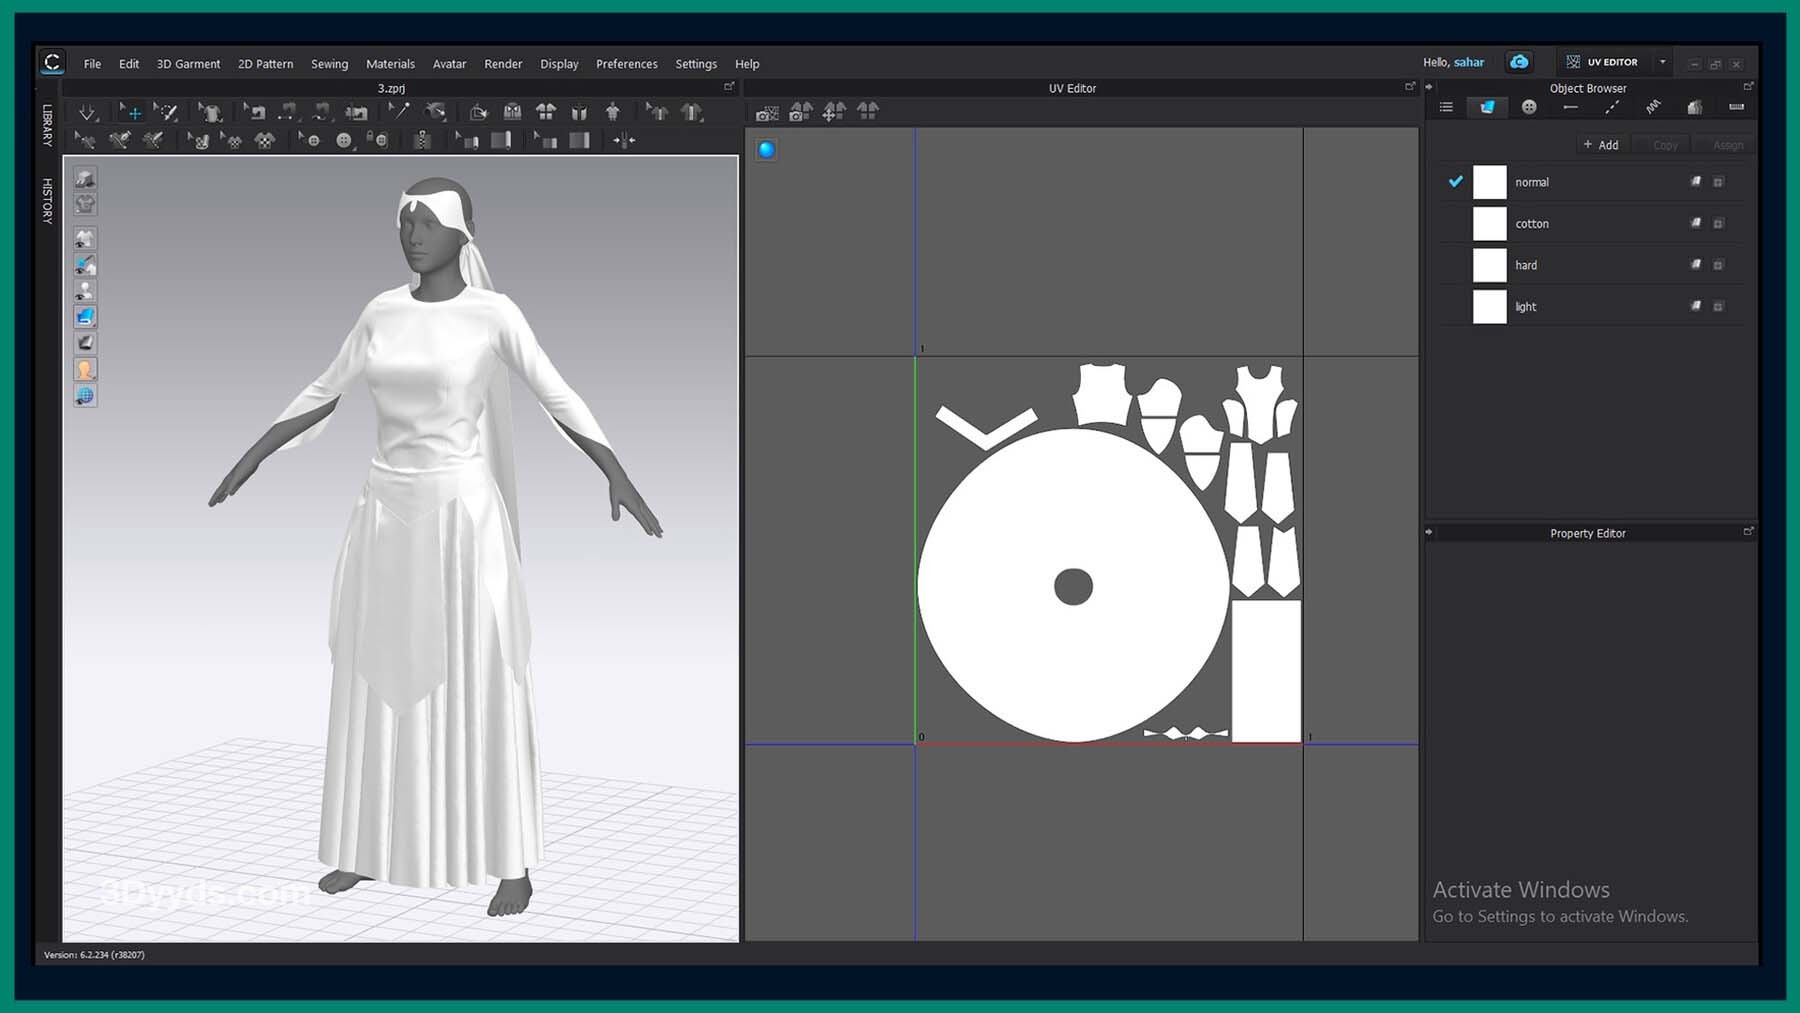Open the 2D Pattern menu
The width and height of the screenshot is (1800, 1013).
[x=265, y=64]
